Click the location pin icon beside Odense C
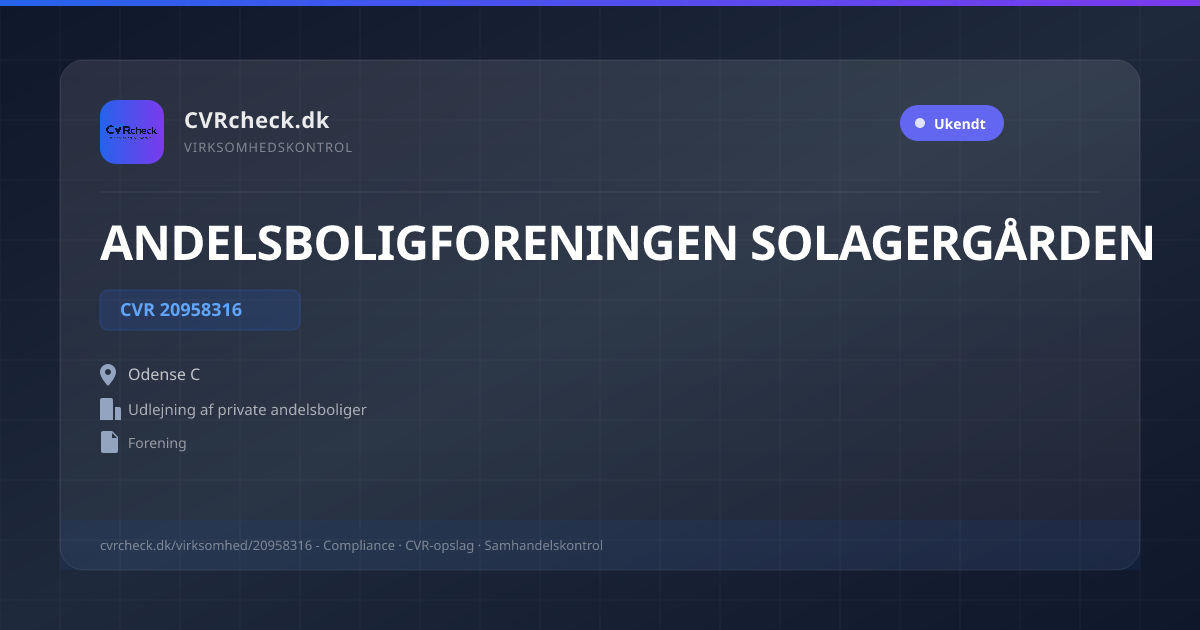Screen dimensions: 1200x630 (109, 375)
